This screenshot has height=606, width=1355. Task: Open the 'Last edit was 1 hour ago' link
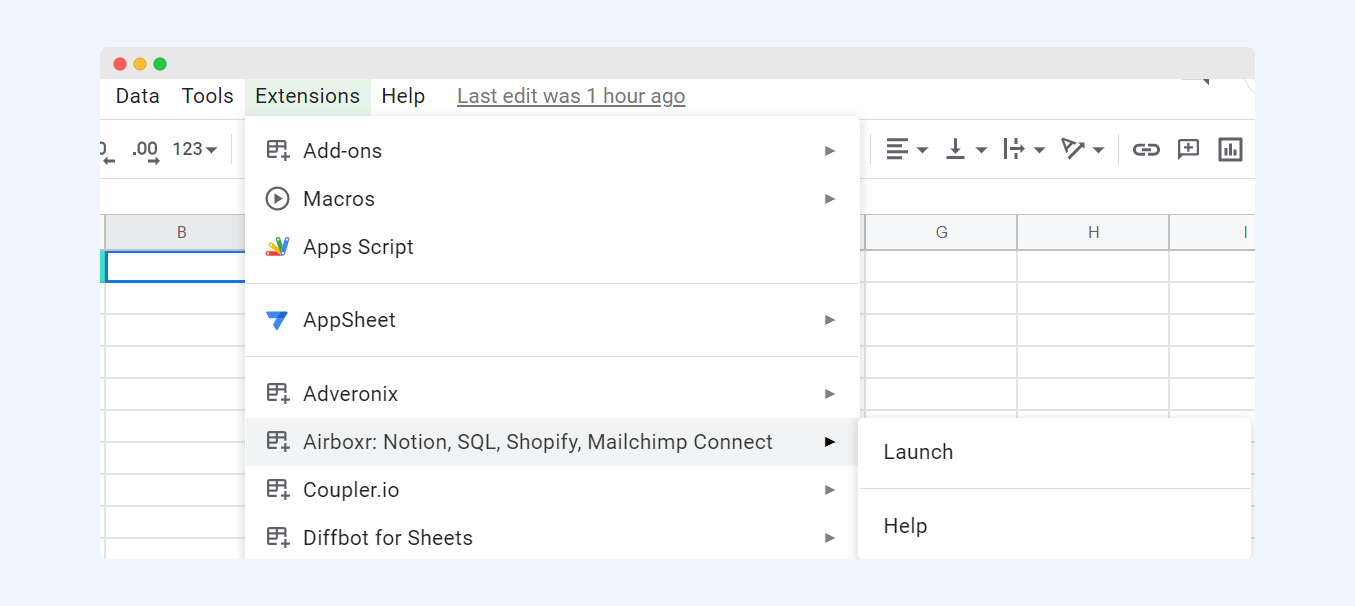point(571,96)
